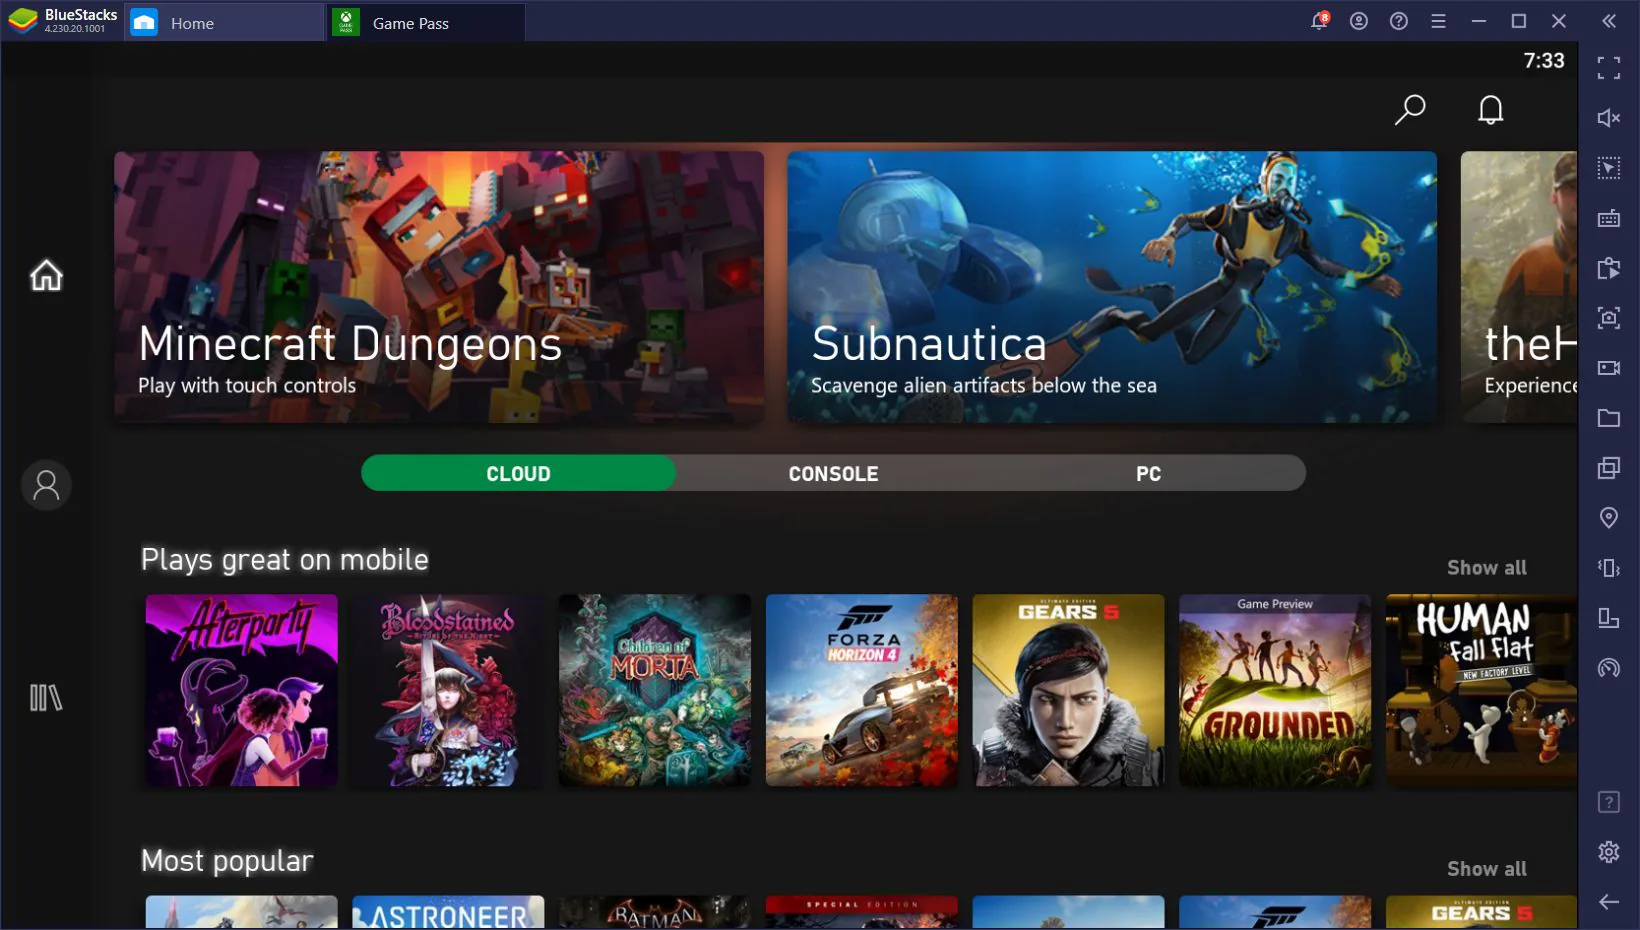Collapse the BlueStacks side toolbar
1640x930 pixels.
1608,21
